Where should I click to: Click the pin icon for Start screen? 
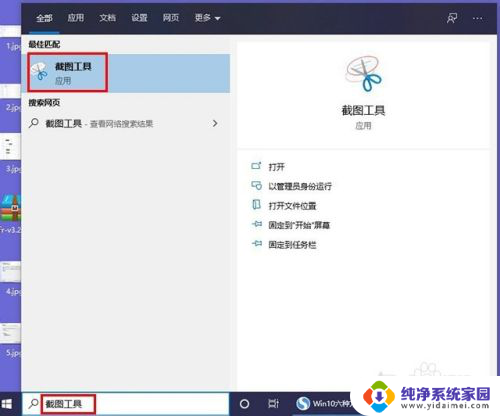point(257,224)
